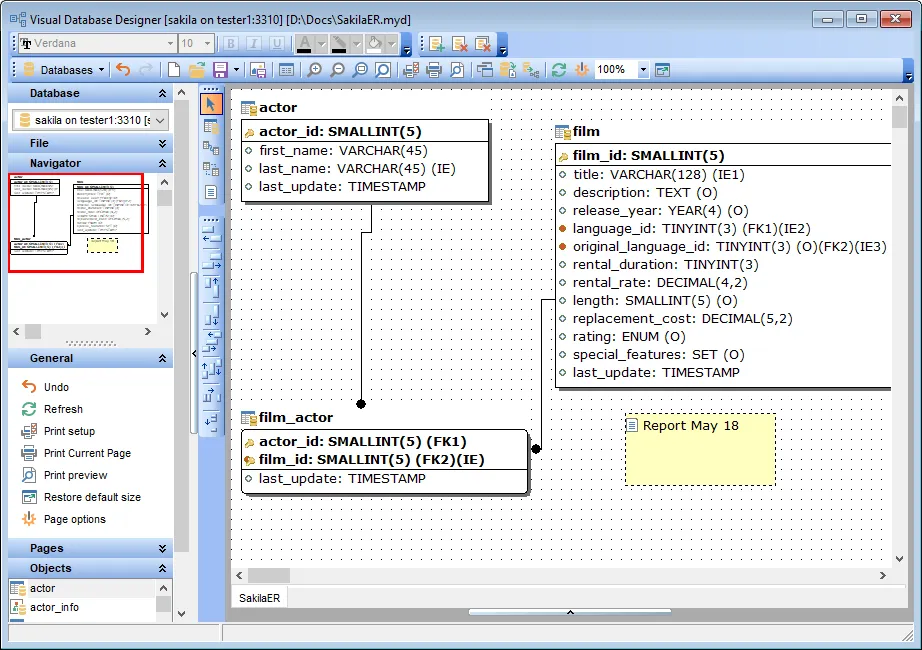This screenshot has height=650, width=922.
Task: Toggle the Bold formatting button
Action: tap(230, 44)
